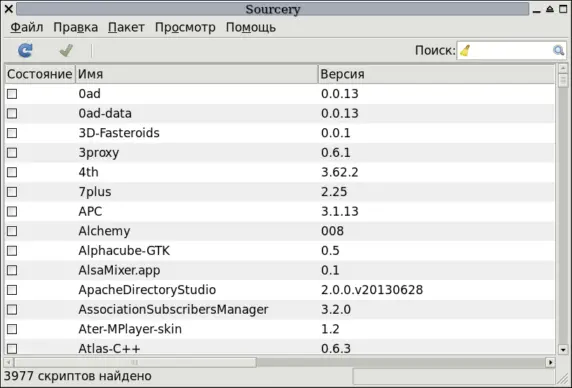This screenshot has width=572, height=388.
Task: Tick the checkbox for Alphacube-GTK
Action: pos(12,251)
